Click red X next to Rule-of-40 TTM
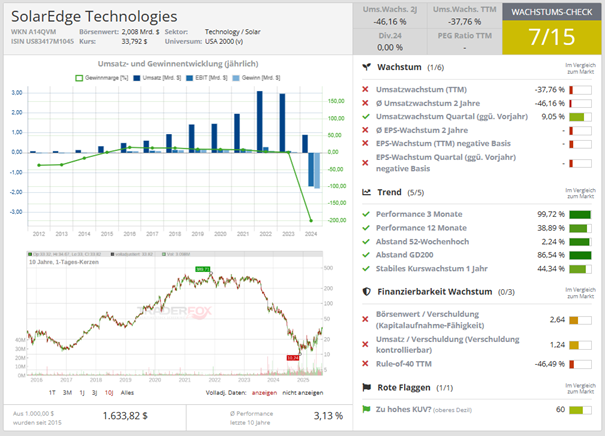Screen dimensions: 605x436 [365, 363]
